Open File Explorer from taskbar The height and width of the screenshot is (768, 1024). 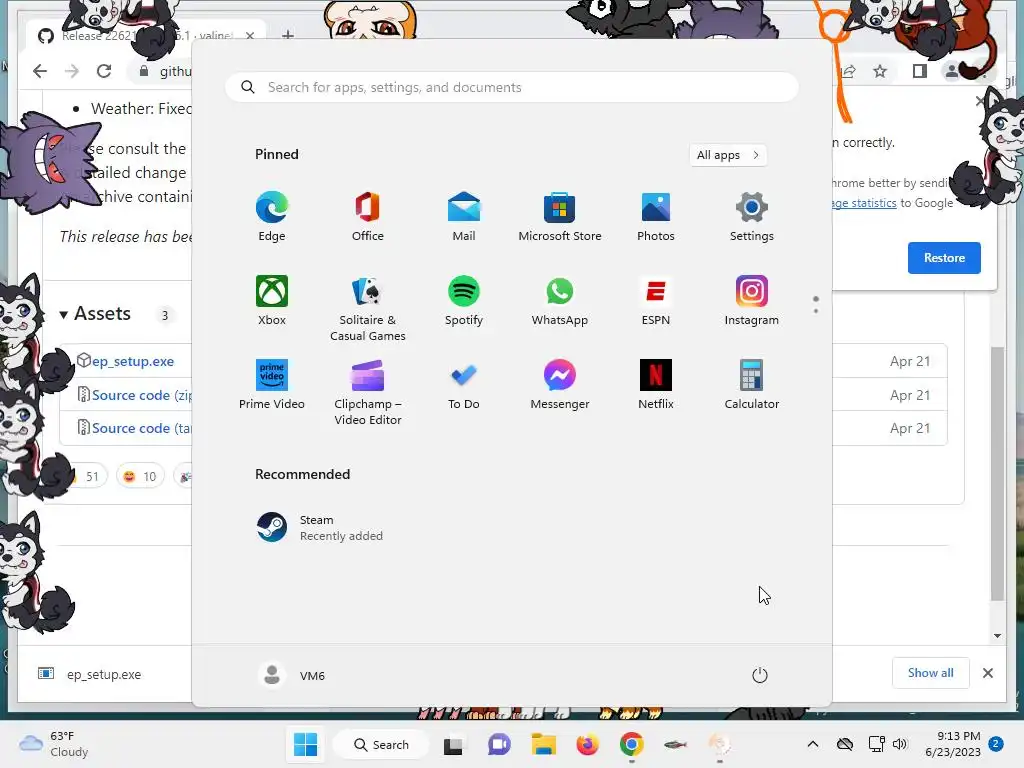pyautogui.click(x=543, y=744)
